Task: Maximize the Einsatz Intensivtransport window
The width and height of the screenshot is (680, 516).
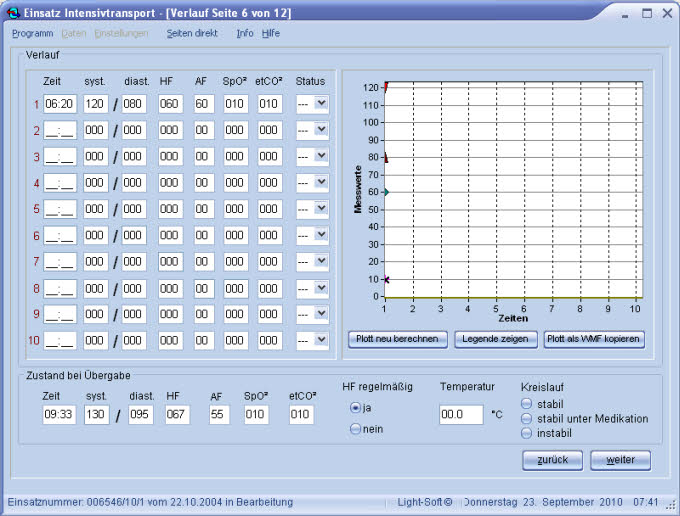Action: point(647,13)
